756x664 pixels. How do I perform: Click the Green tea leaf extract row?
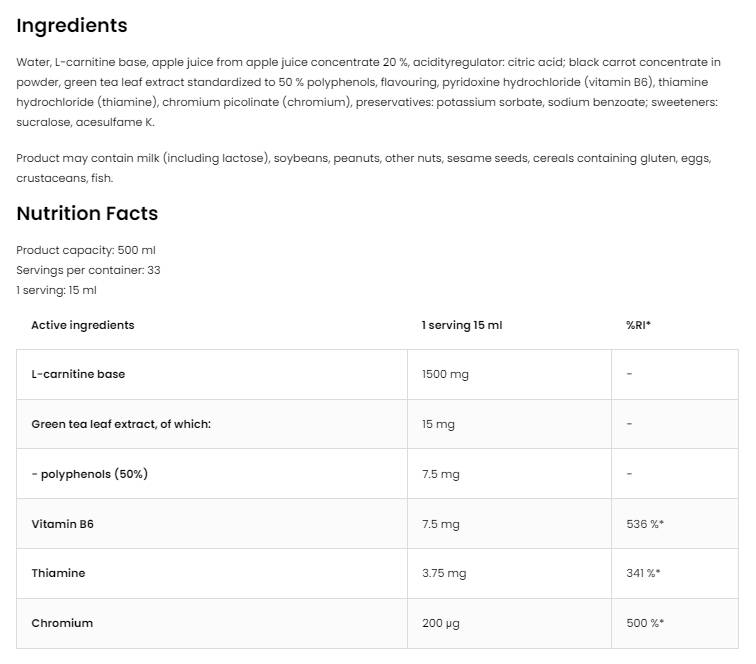click(121, 424)
